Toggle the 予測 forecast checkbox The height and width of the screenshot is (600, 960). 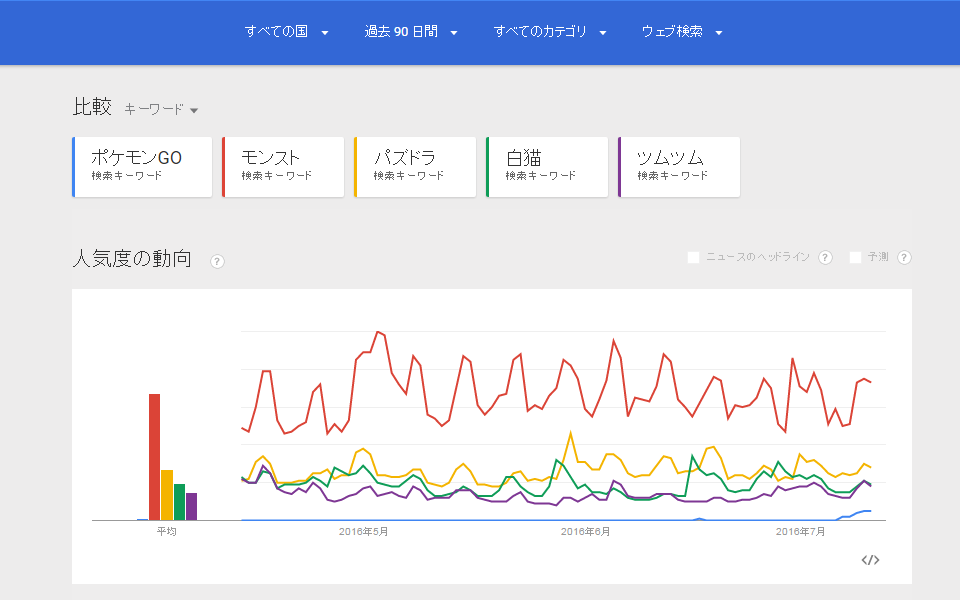[855, 258]
